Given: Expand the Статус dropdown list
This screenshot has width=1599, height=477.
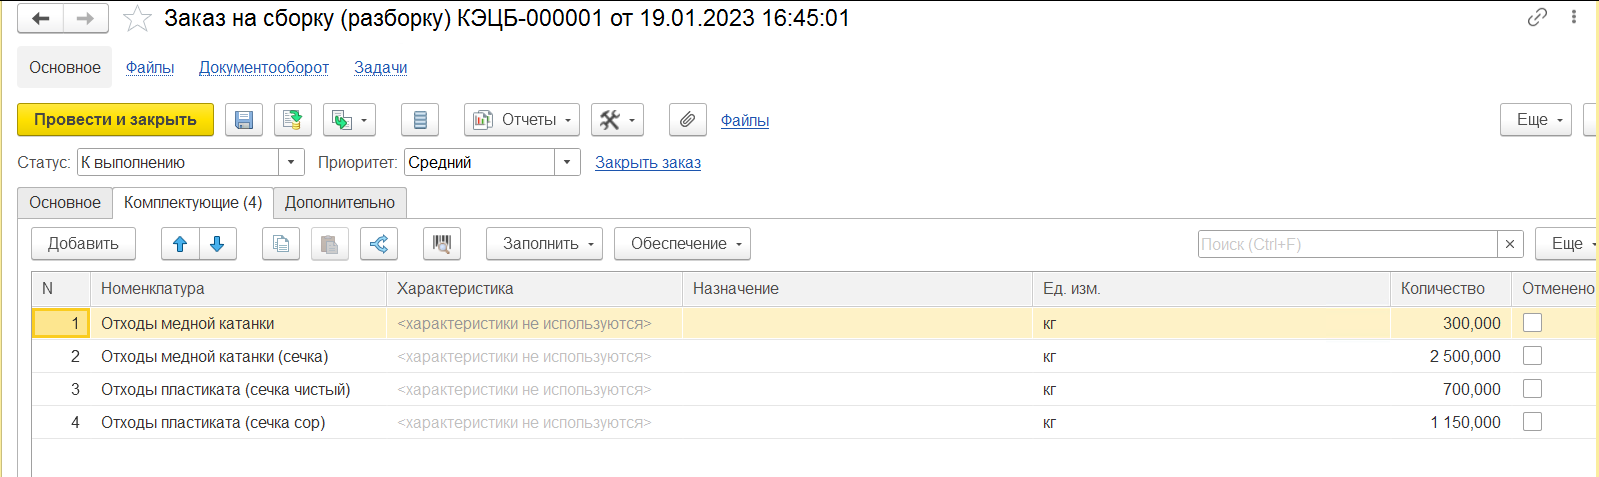Looking at the screenshot, I should (291, 162).
